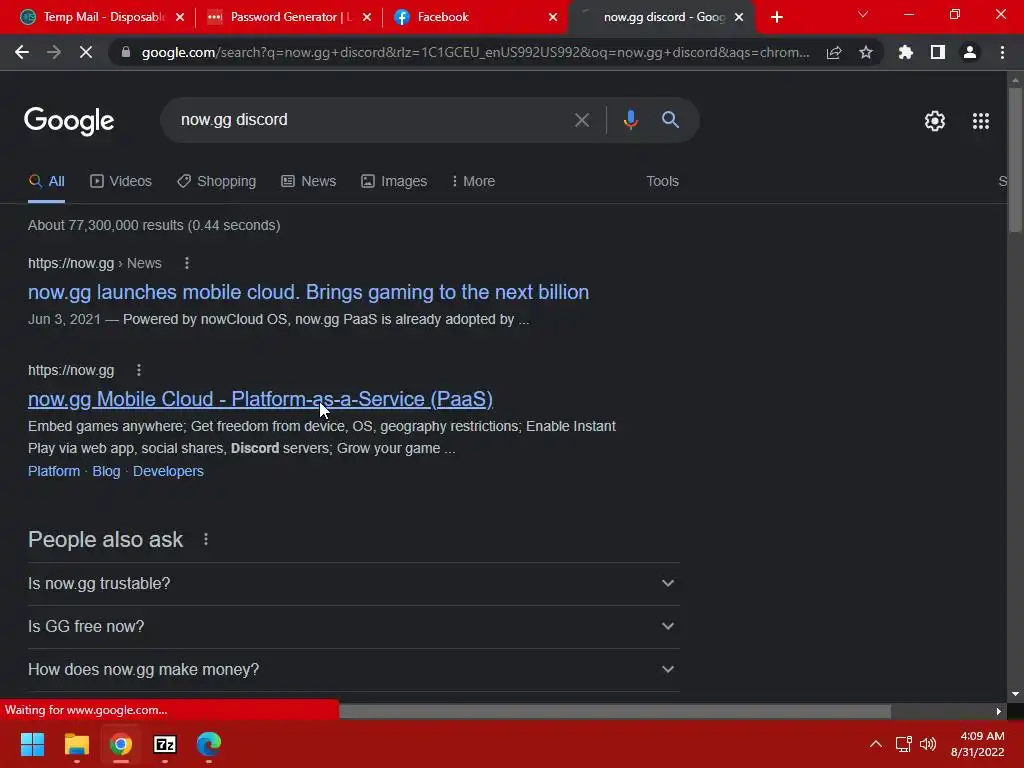View the site information lock icon
Screen dimensions: 1024x768
click(x=126, y=52)
